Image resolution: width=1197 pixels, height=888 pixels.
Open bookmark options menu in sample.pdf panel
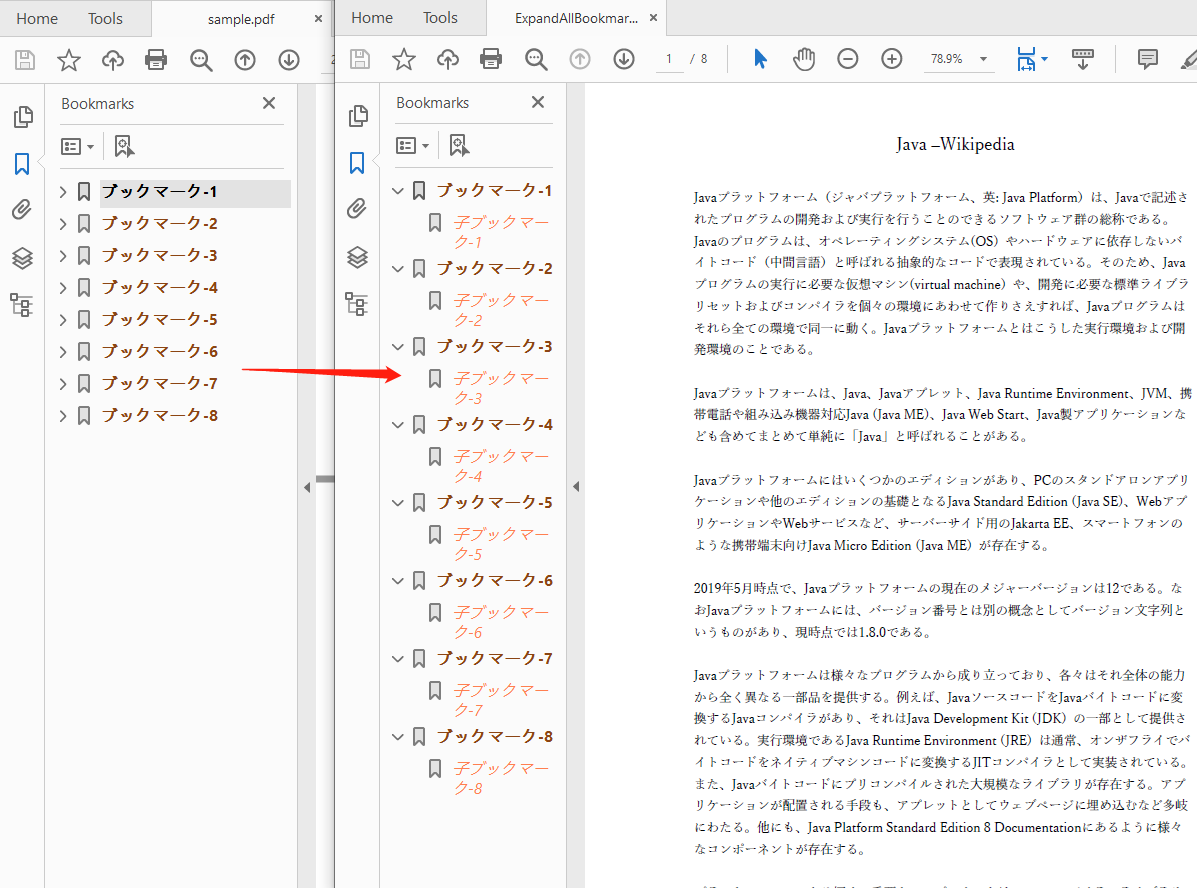(x=77, y=146)
